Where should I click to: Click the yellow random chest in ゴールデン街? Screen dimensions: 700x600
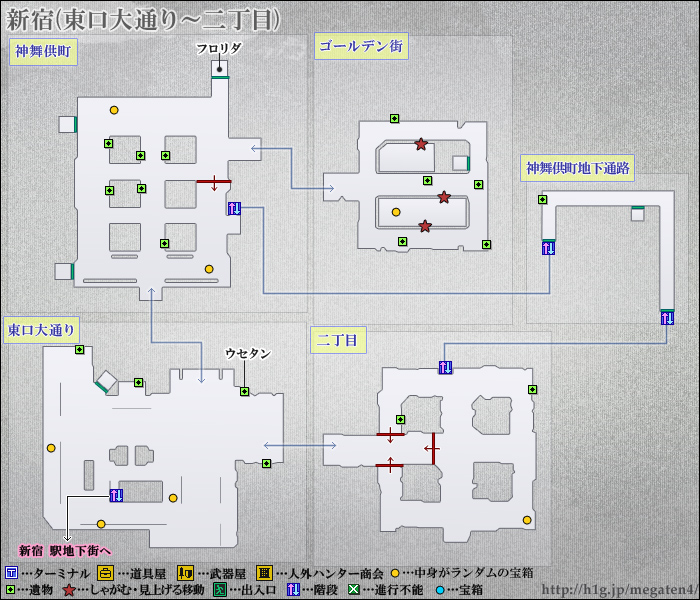tap(396, 212)
